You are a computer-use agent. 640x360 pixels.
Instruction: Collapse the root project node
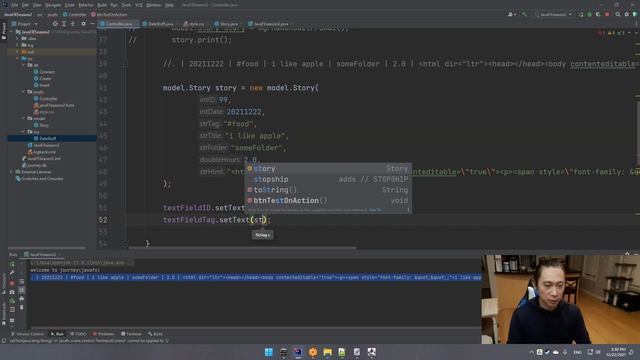click(x=11, y=32)
